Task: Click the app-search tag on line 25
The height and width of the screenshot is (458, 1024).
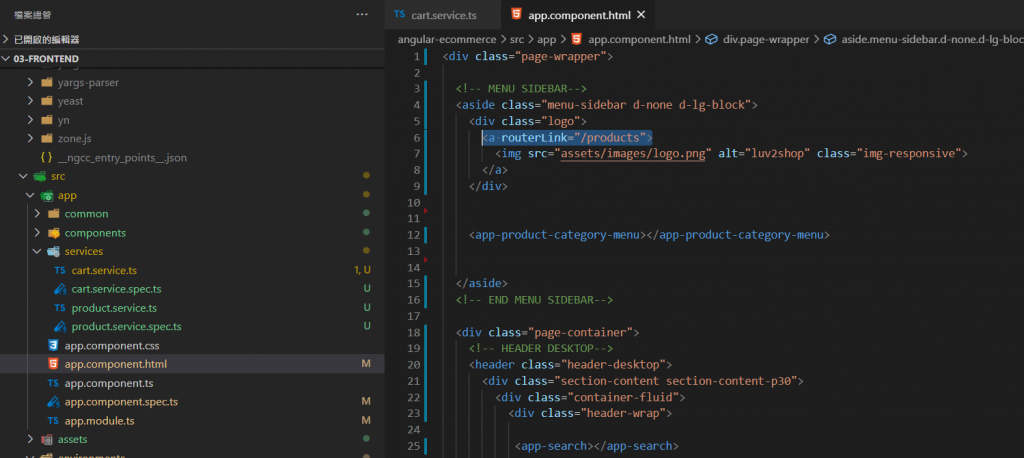Action: [x=597, y=446]
